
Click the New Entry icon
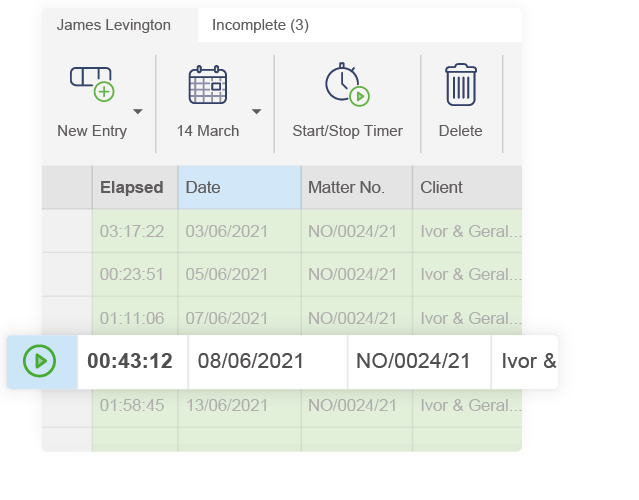click(x=92, y=84)
